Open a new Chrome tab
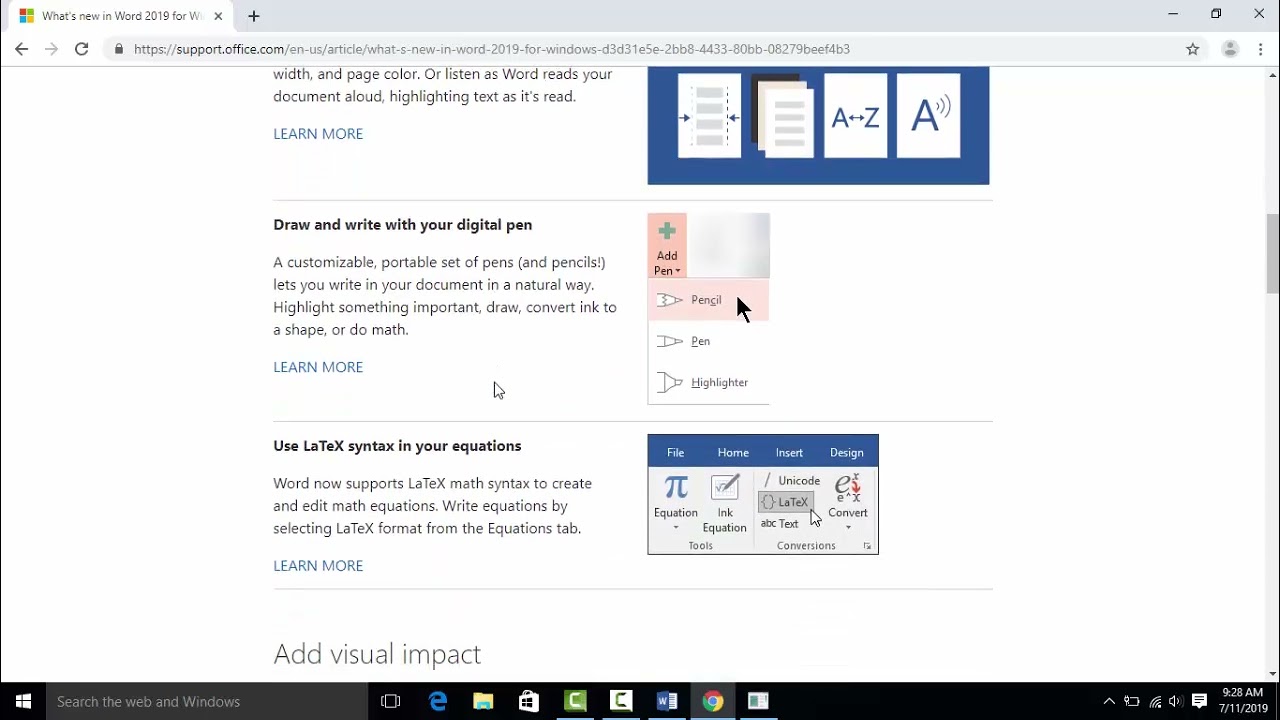The width and height of the screenshot is (1280, 720). pos(254,16)
